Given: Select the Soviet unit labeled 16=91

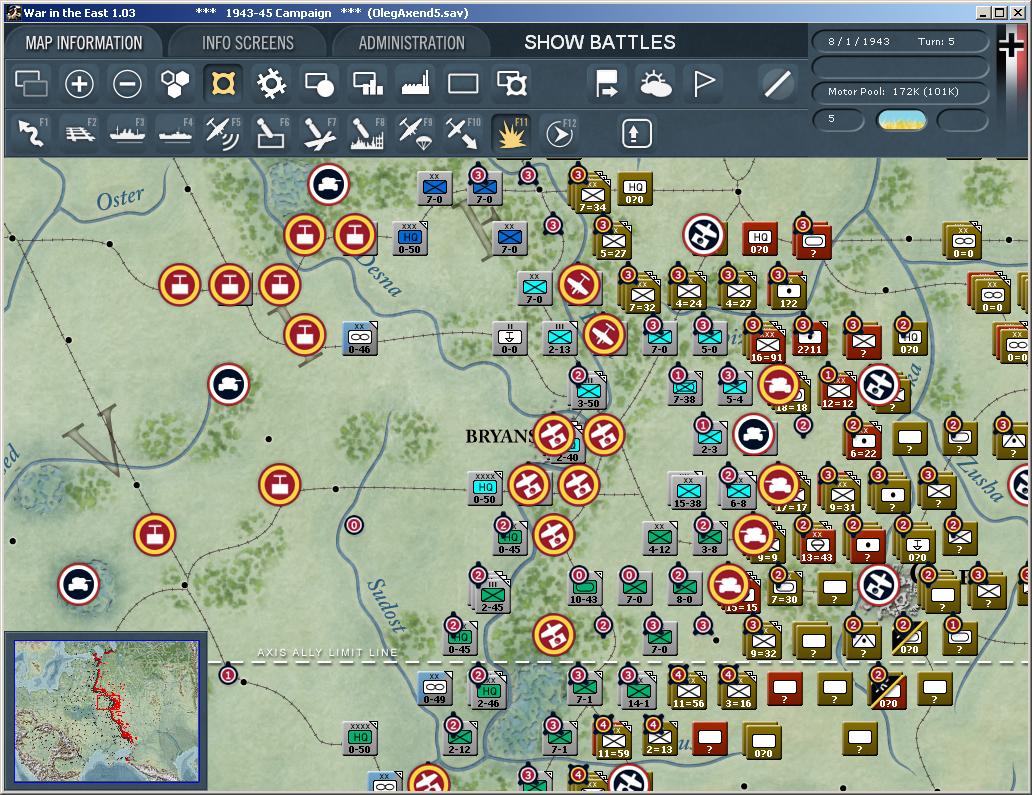Looking at the screenshot, I should click(767, 346).
